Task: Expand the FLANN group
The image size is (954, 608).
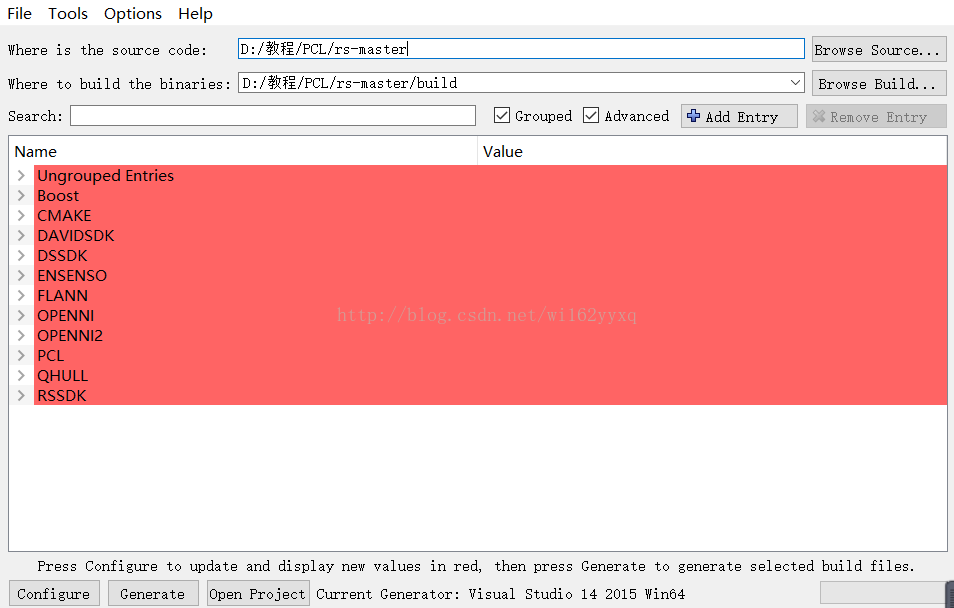Action: coord(21,296)
